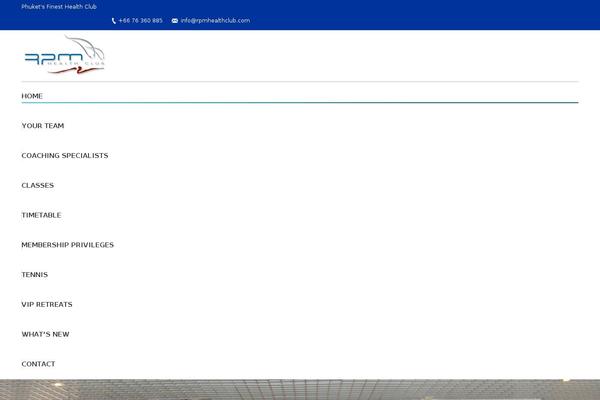This screenshot has width=600, height=400.
Task: Open the RPM Health Club logo
Action: click(x=64, y=54)
